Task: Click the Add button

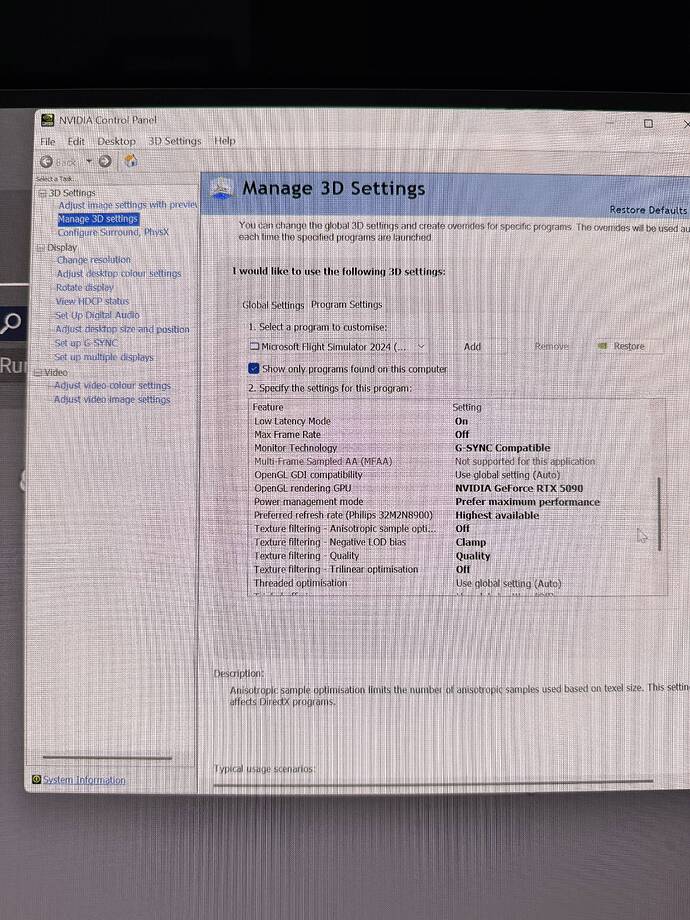Action: (472, 347)
